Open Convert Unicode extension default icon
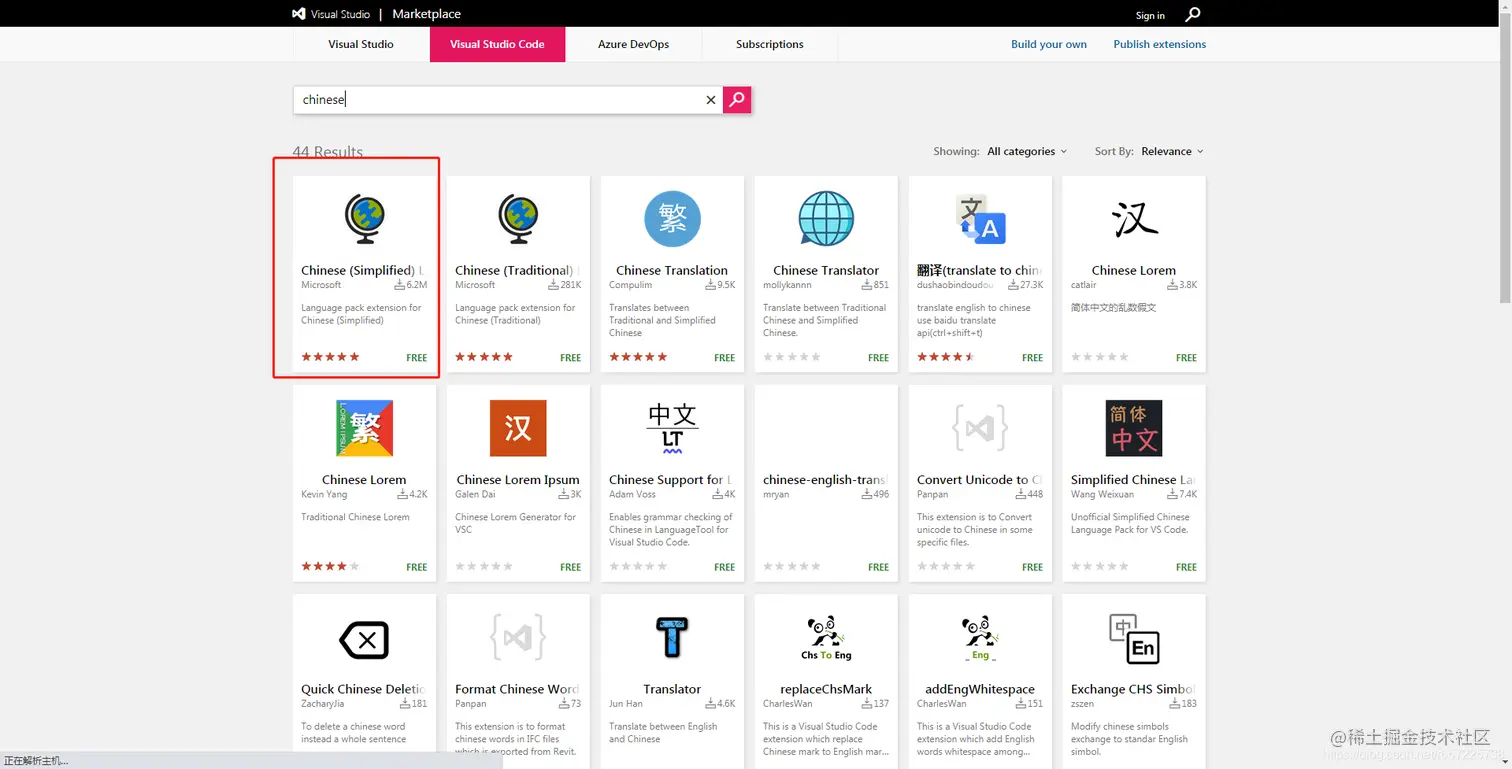Image resolution: width=1512 pixels, height=769 pixels. point(980,428)
